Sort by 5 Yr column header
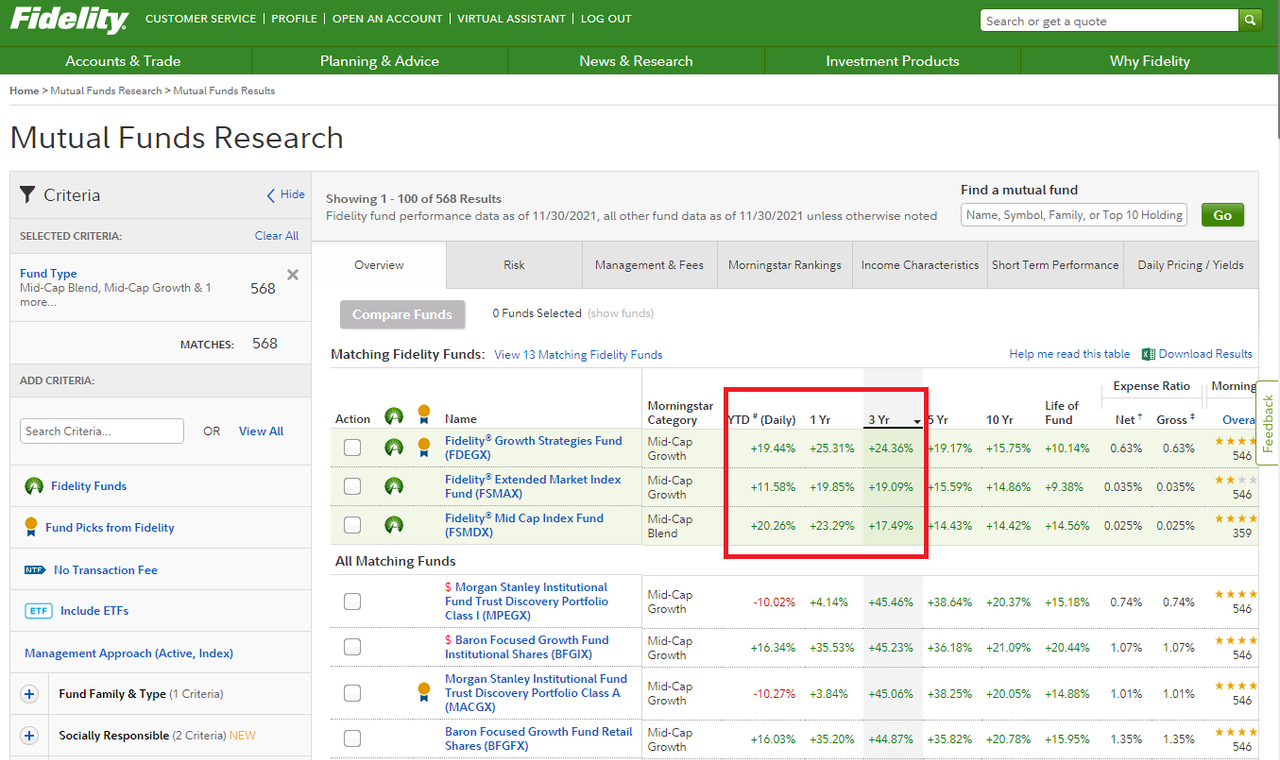The image size is (1280, 760). point(938,420)
